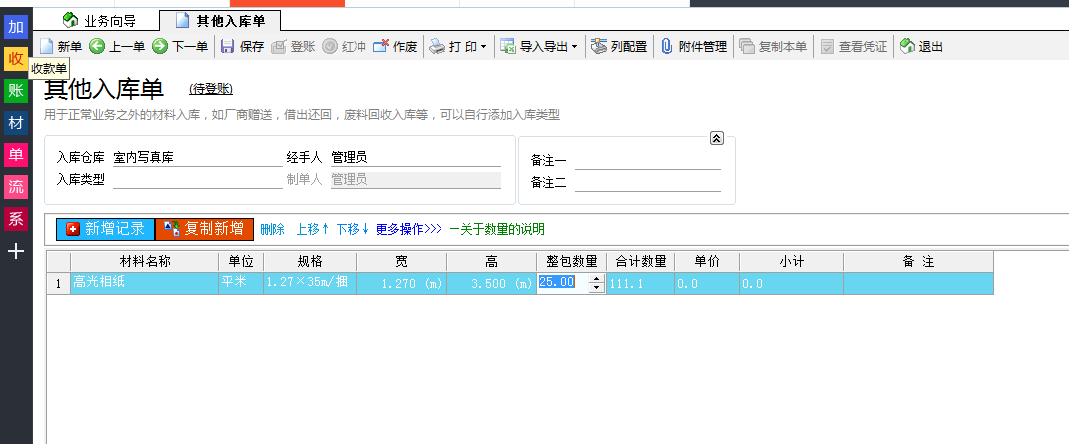The width and height of the screenshot is (1069, 444).
Task: Click the 111.1 total quantity cell
Action: [x=641, y=283]
